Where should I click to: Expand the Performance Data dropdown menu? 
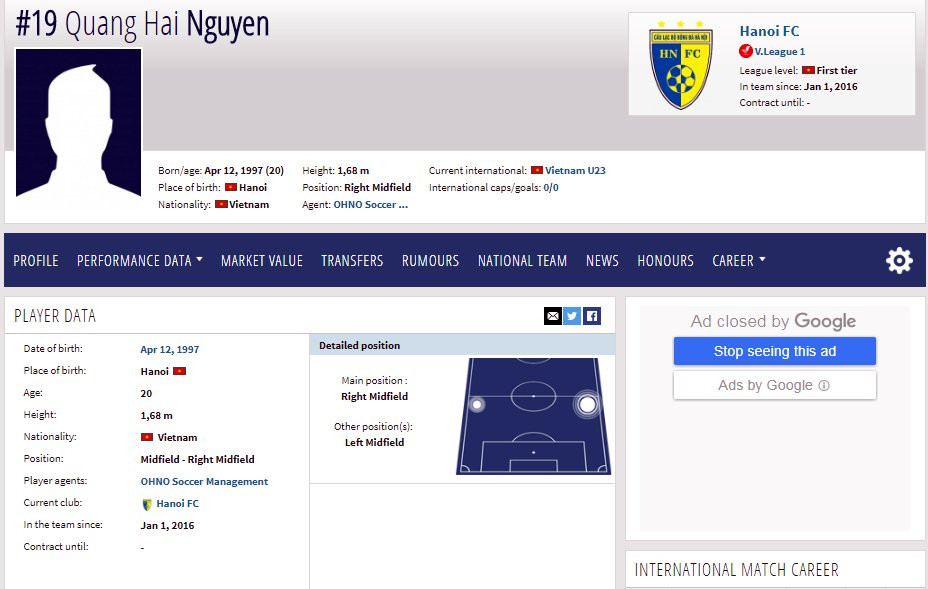(x=139, y=261)
